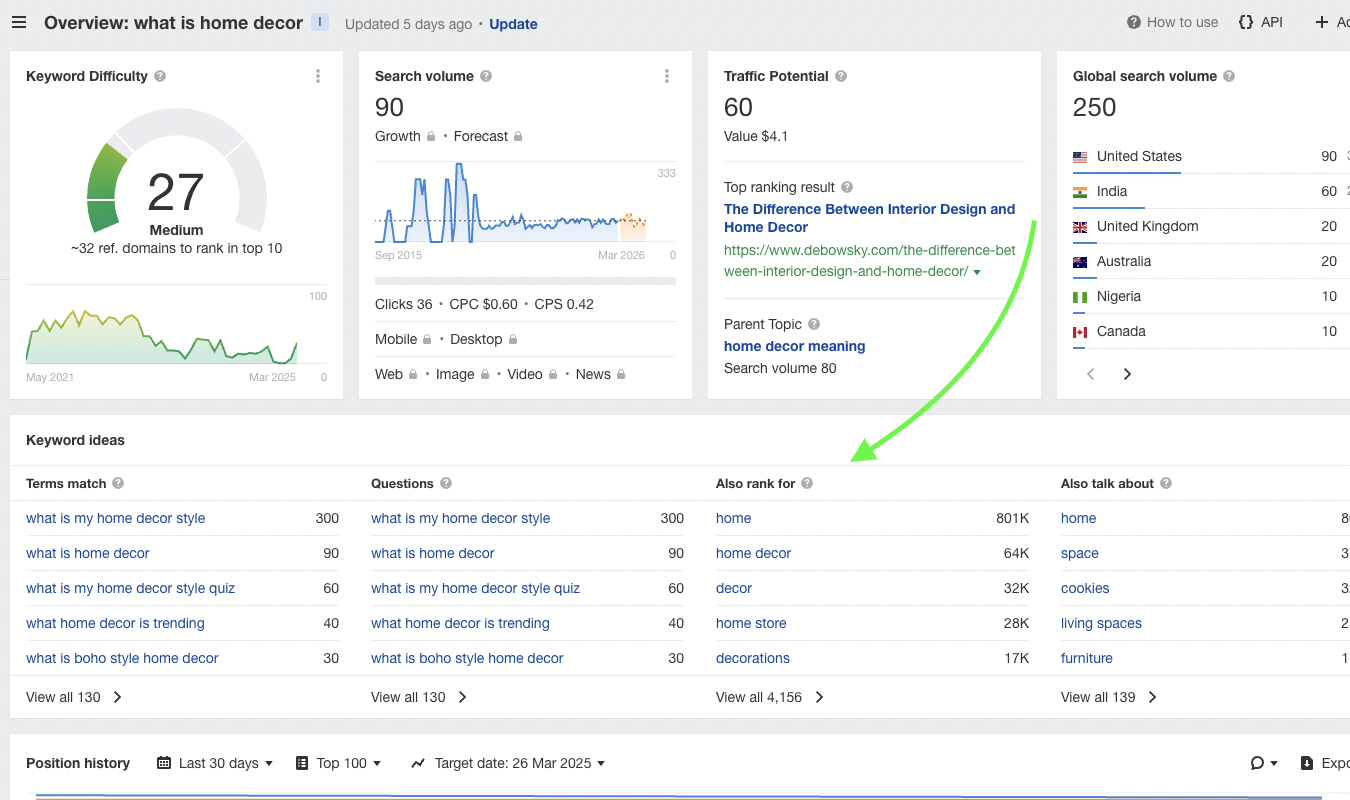Click the Keyword Difficulty help icon
The height and width of the screenshot is (800, 1350).
pyautogui.click(x=160, y=76)
